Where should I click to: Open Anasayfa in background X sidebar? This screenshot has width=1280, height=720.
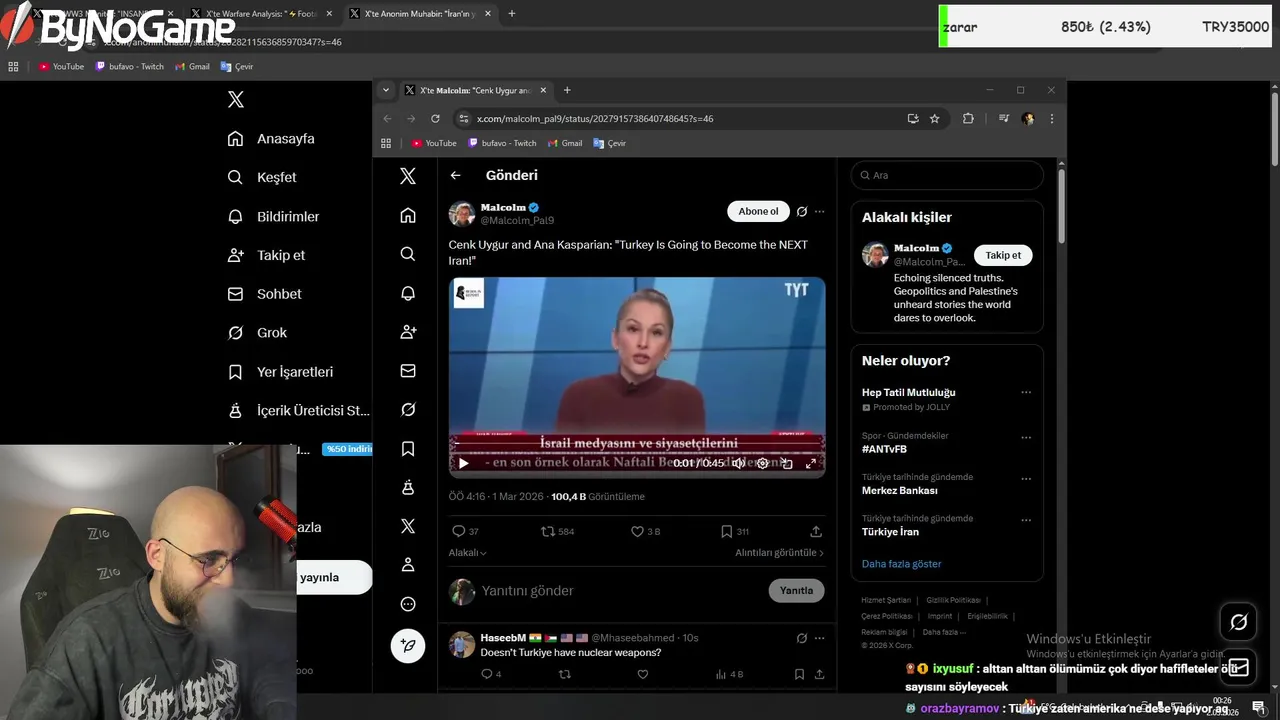click(271, 139)
